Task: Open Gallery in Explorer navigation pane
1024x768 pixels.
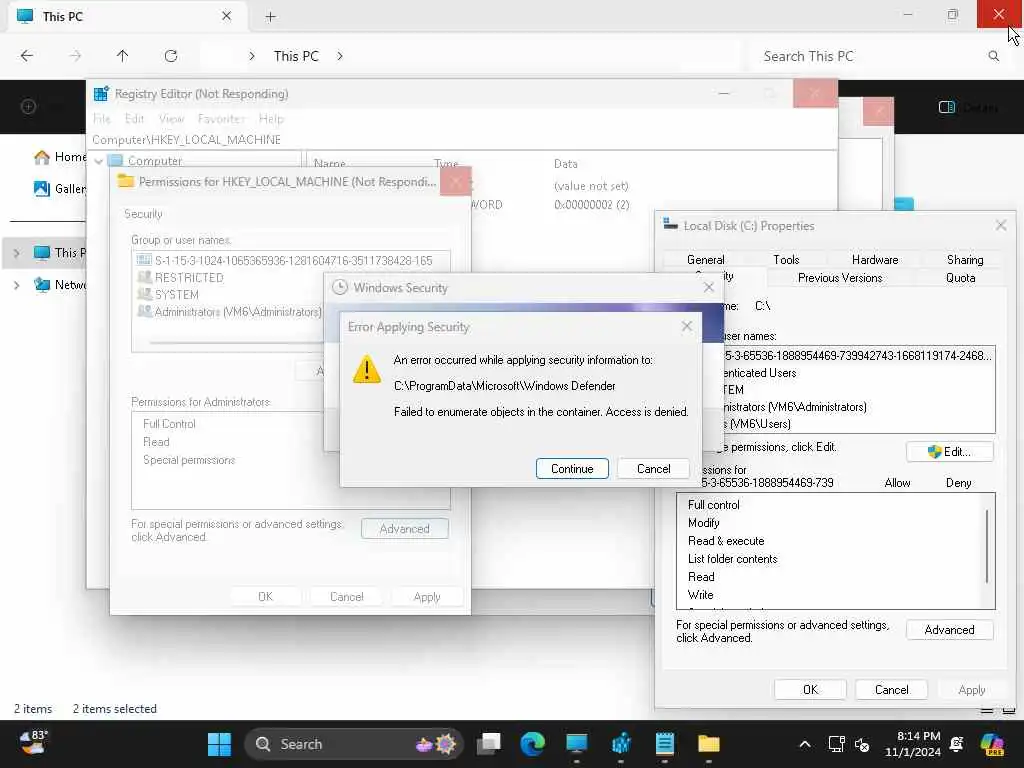Action: coord(60,189)
